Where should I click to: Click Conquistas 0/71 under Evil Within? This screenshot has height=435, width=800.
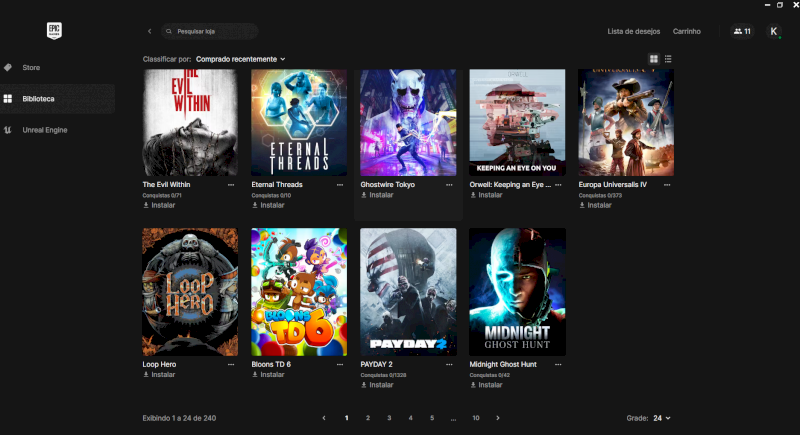(x=162, y=195)
